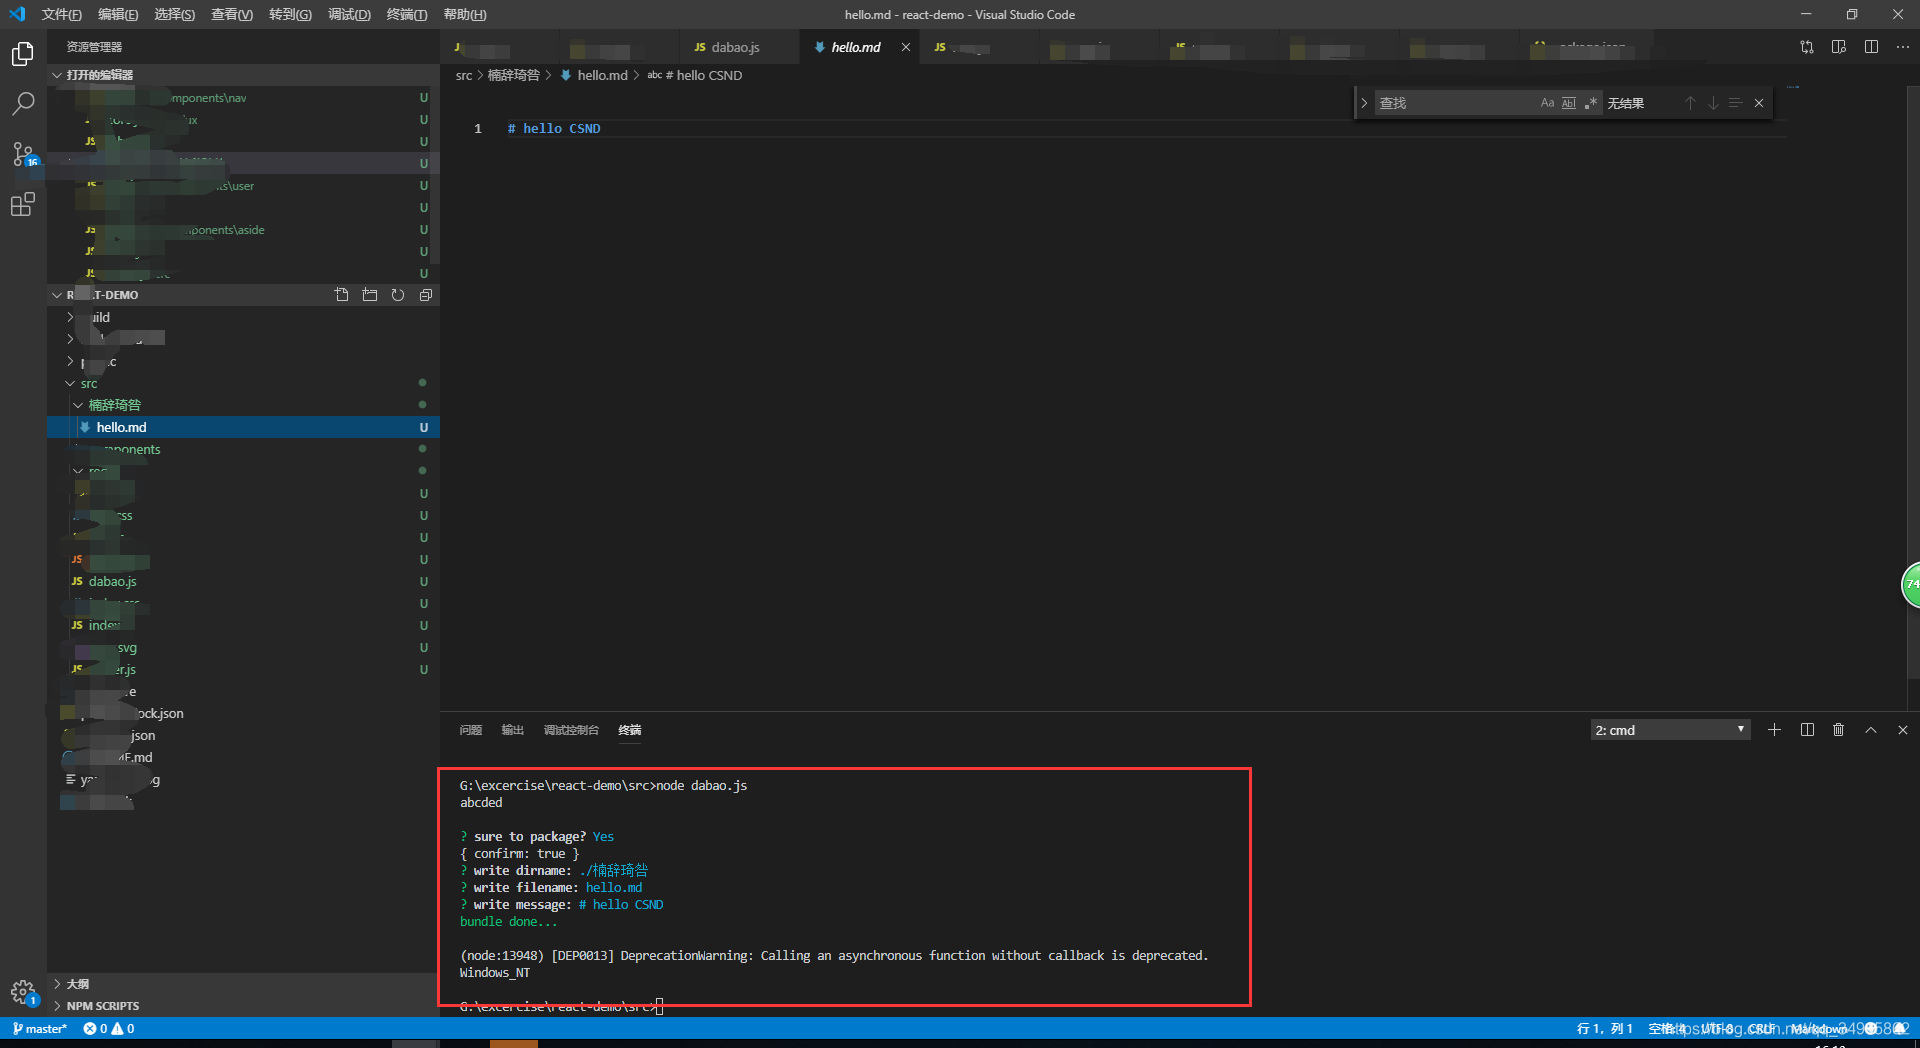
Task: Go to next match in find widget
Action: pos(1713,103)
